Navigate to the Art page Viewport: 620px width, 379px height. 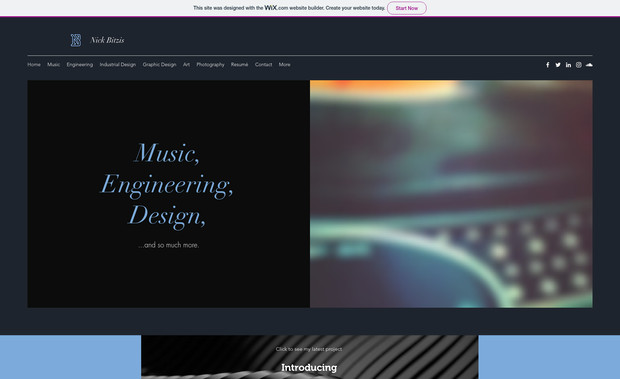coord(186,64)
